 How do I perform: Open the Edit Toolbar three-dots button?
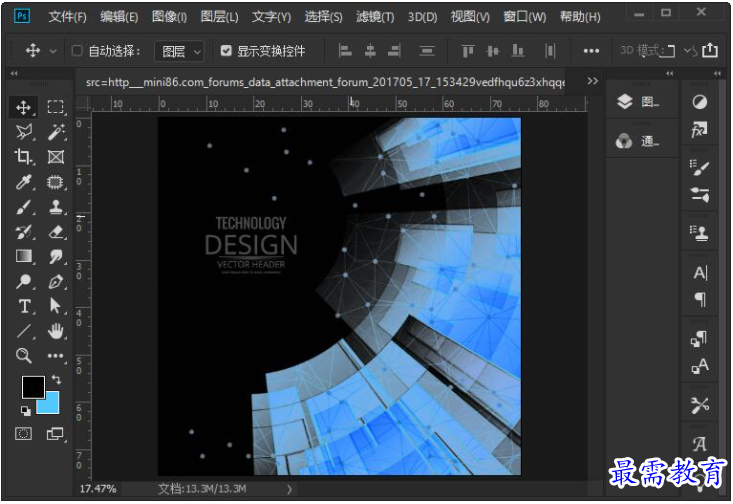tap(56, 356)
